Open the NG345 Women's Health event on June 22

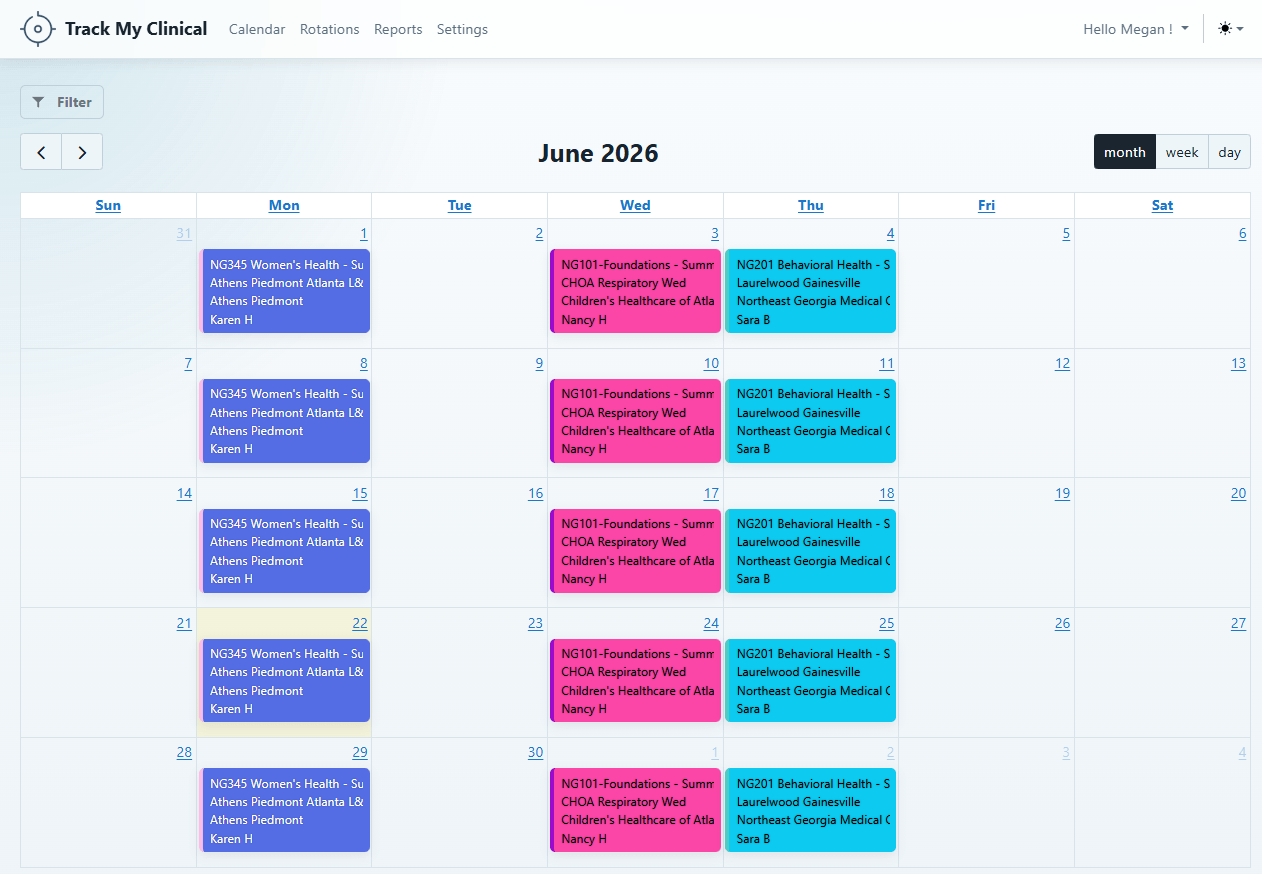(285, 680)
